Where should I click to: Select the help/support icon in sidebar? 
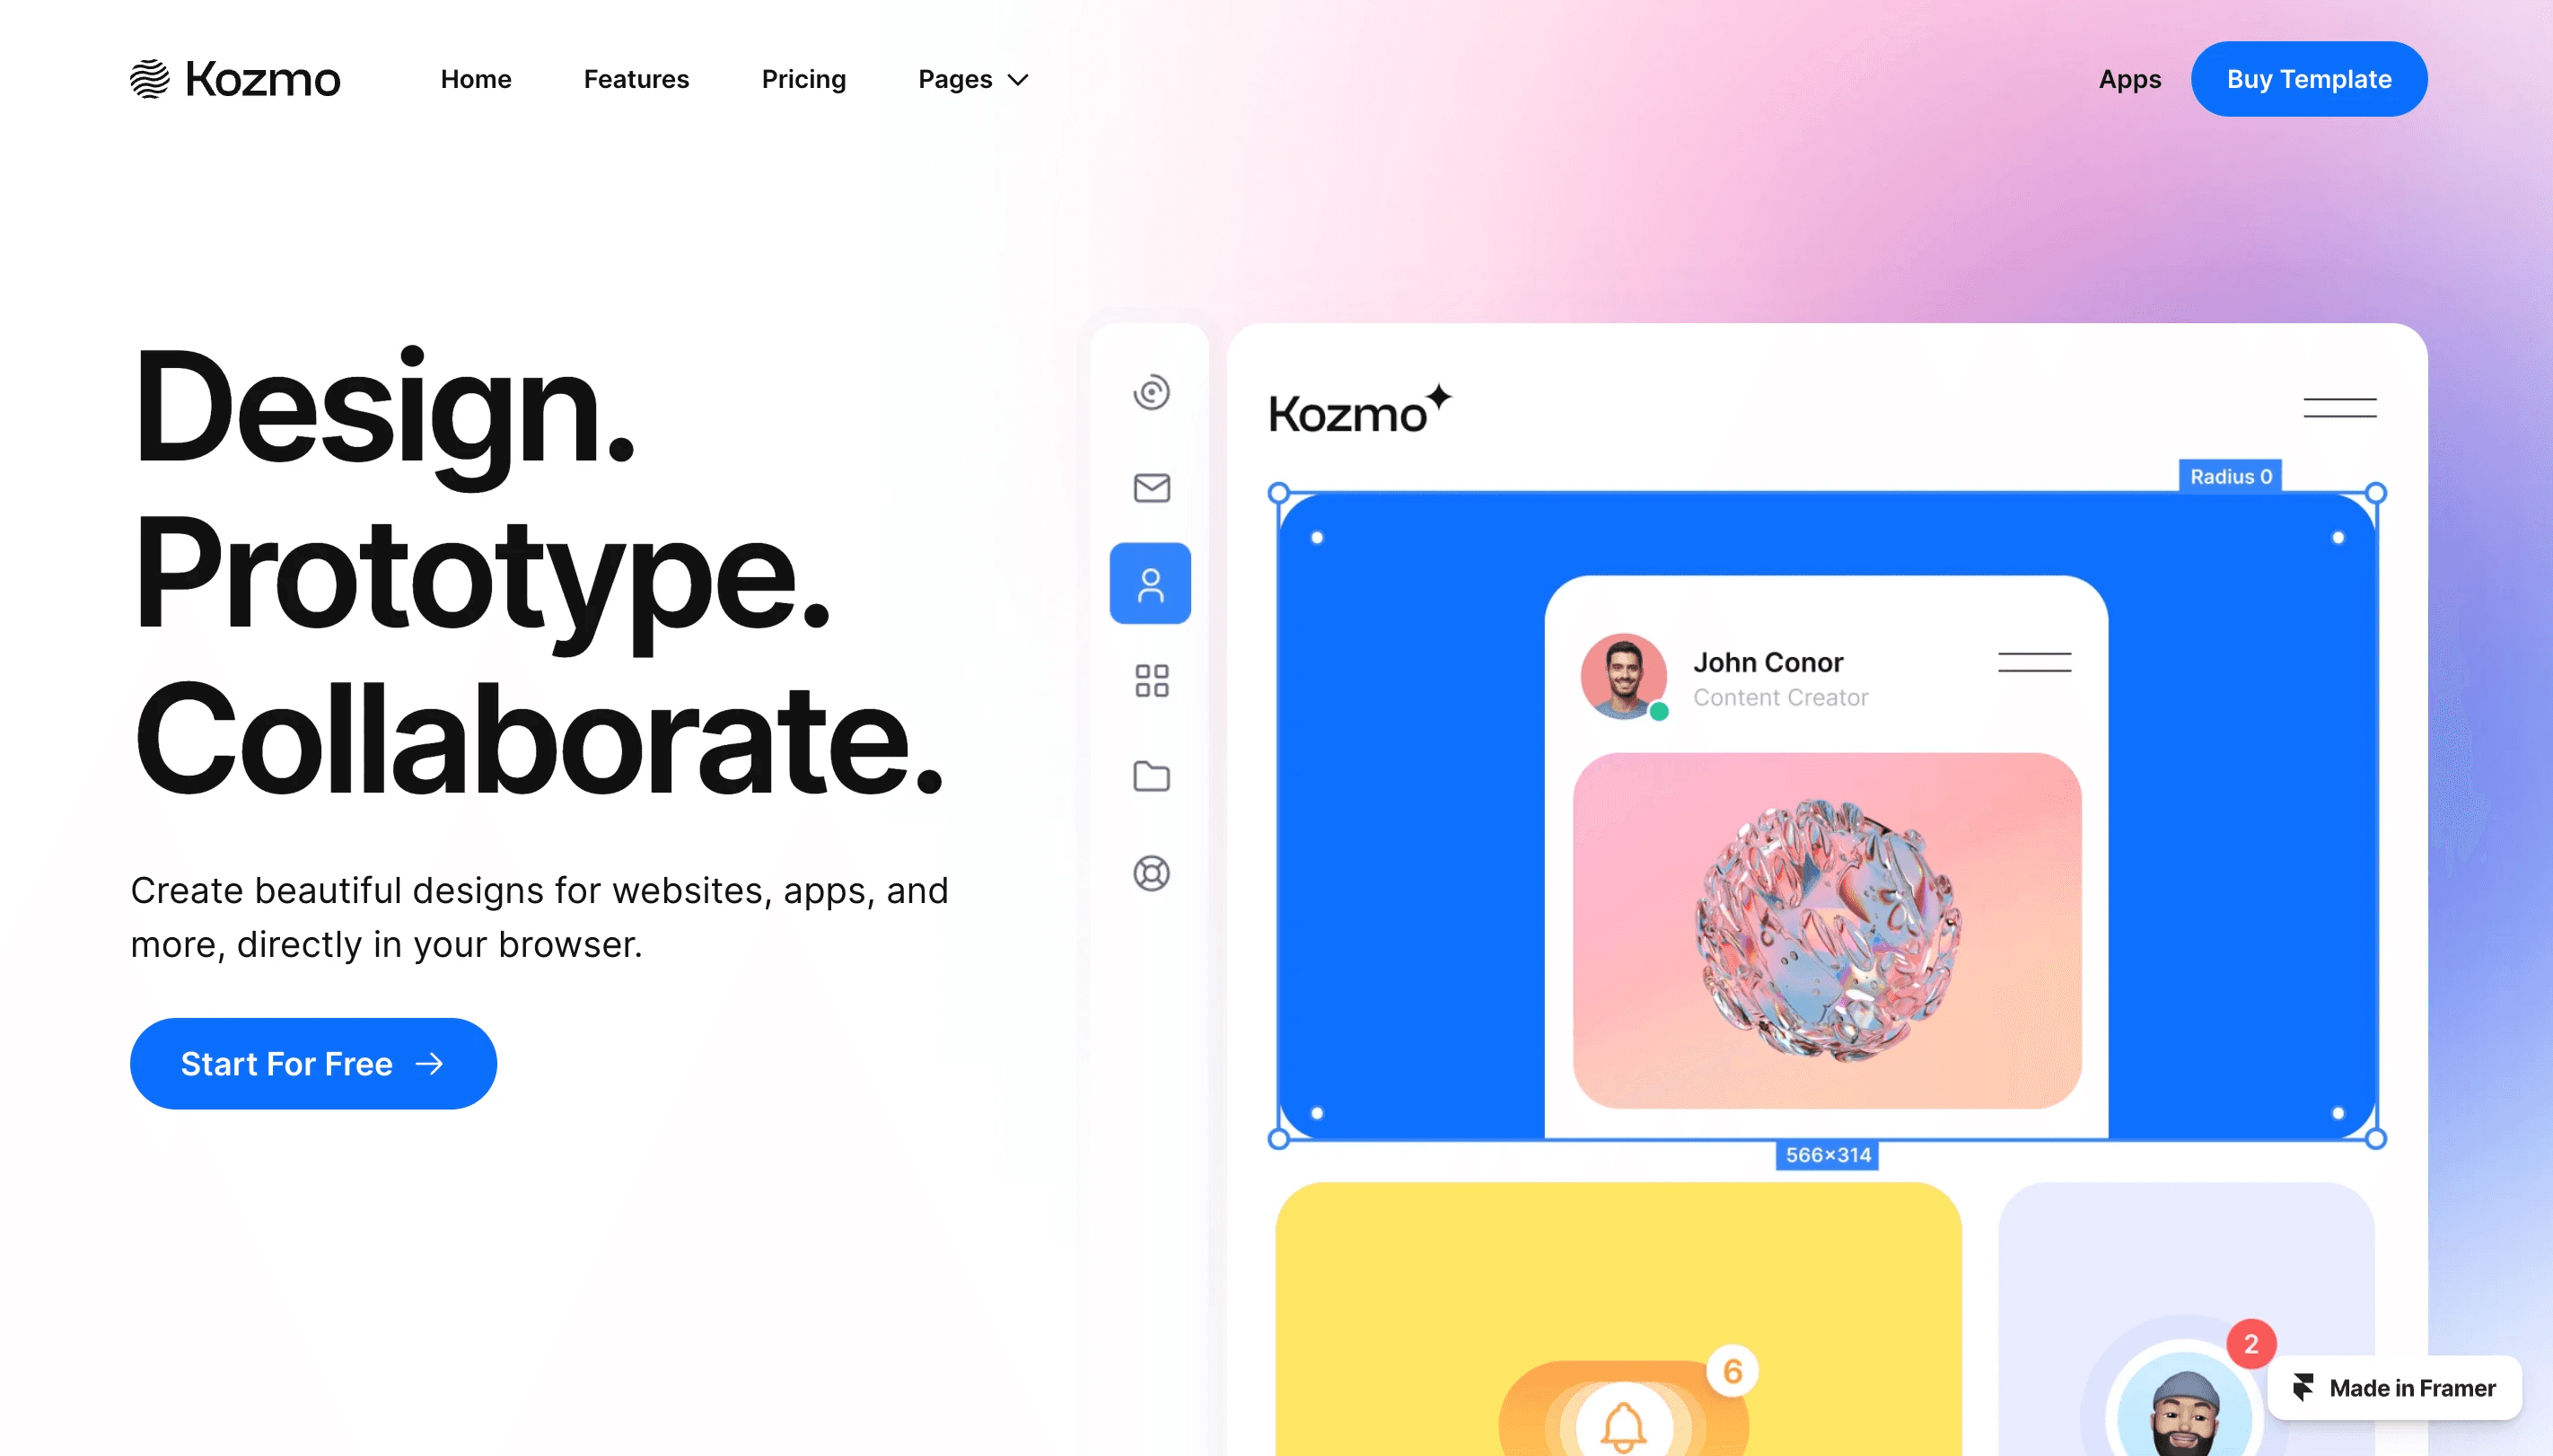(x=1150, y=872)
